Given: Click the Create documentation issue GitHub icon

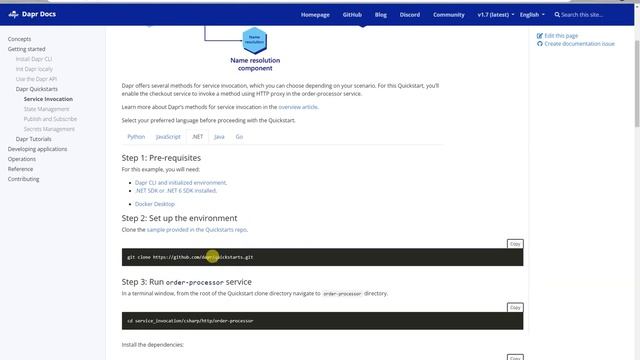Looking at the screenshot, I should pyautogui.click(x=540, y=44).
